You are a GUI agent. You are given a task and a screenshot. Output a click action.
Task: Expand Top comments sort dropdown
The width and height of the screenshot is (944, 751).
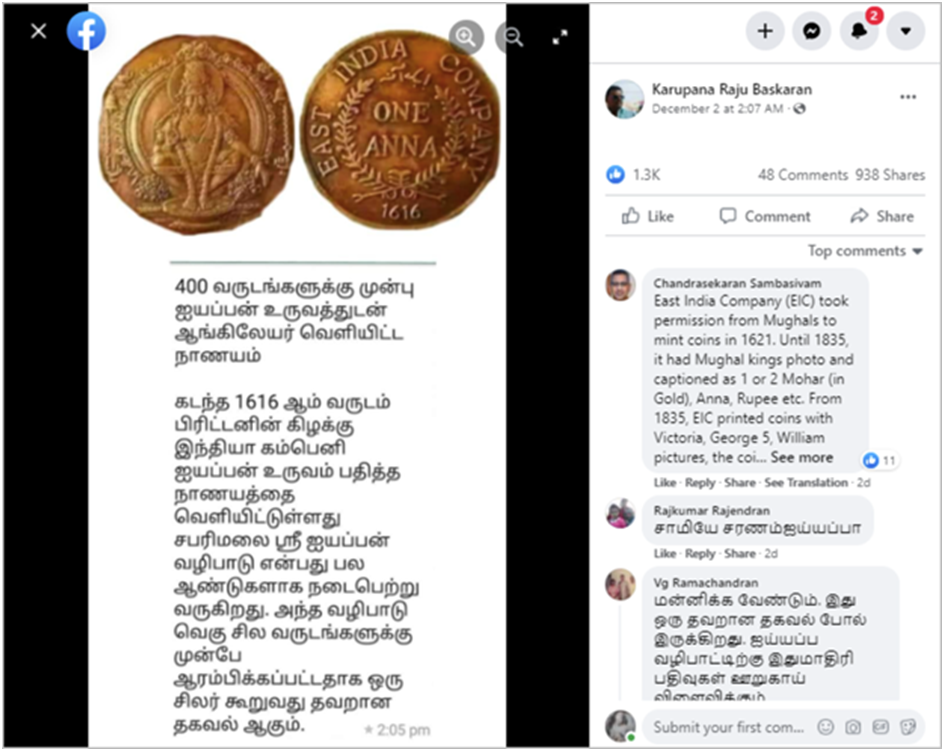[x=865, y=251]
